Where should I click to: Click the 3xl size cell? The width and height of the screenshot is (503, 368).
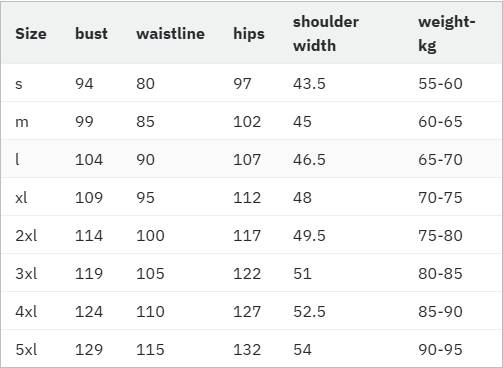tap(26, 274)
